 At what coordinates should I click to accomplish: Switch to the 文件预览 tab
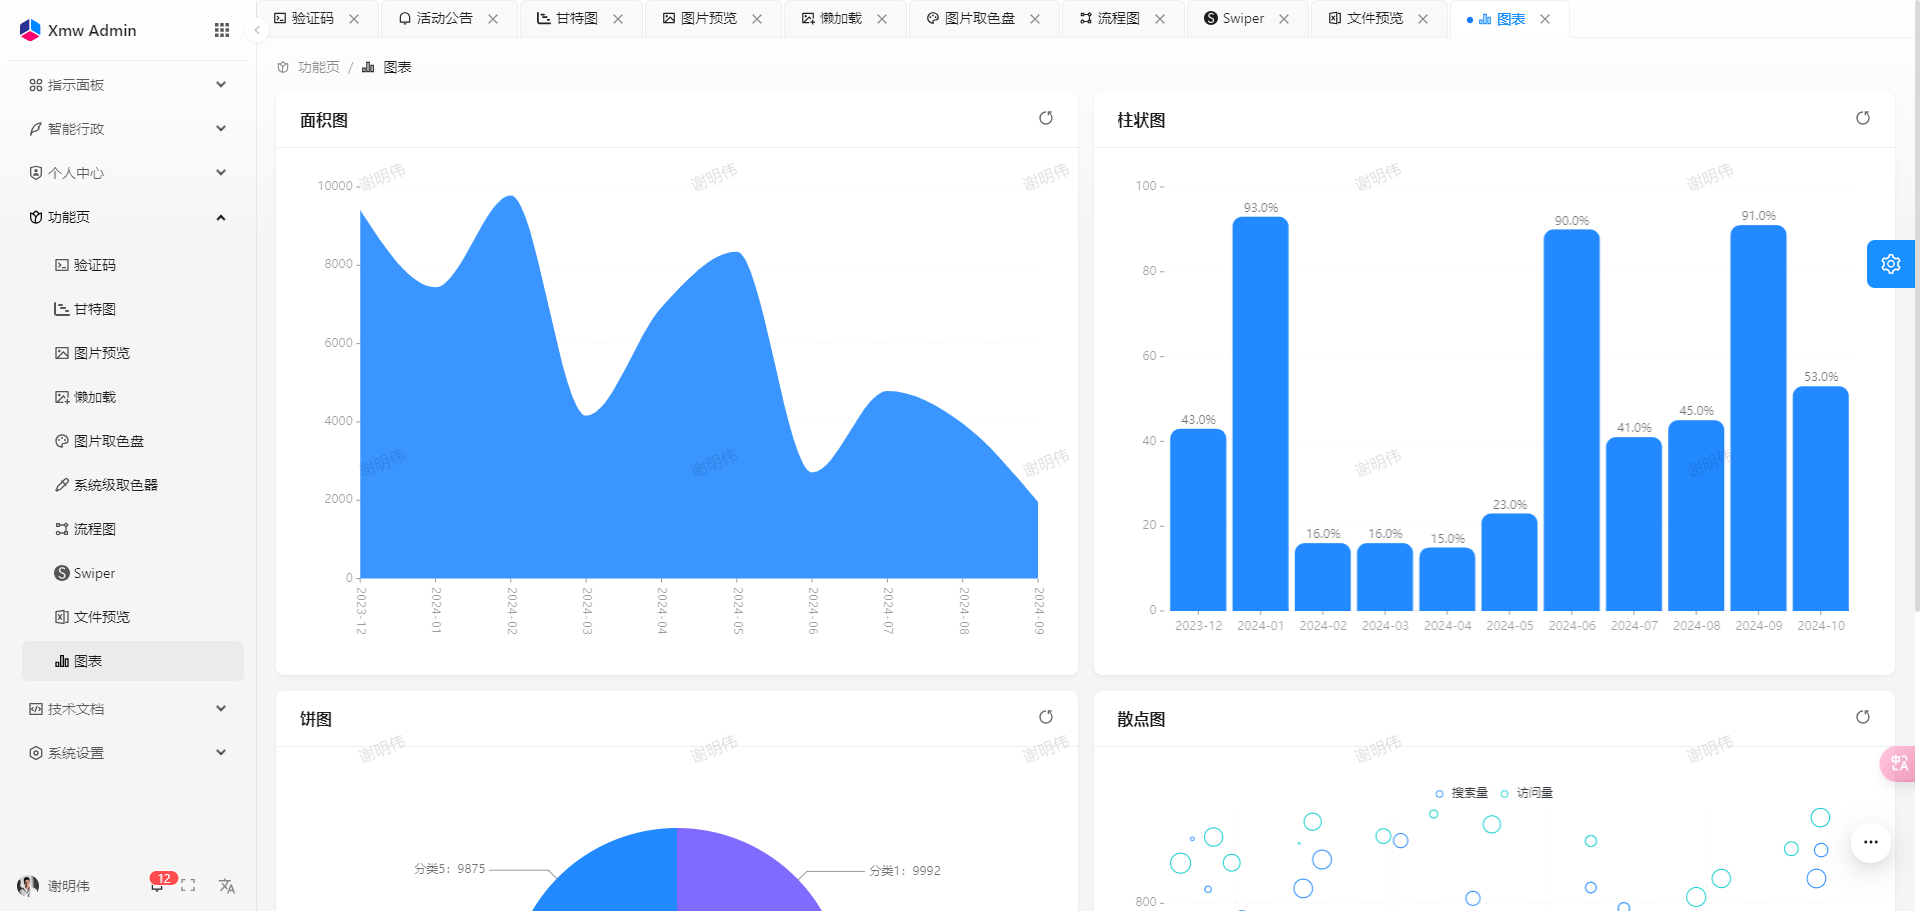1365,18
